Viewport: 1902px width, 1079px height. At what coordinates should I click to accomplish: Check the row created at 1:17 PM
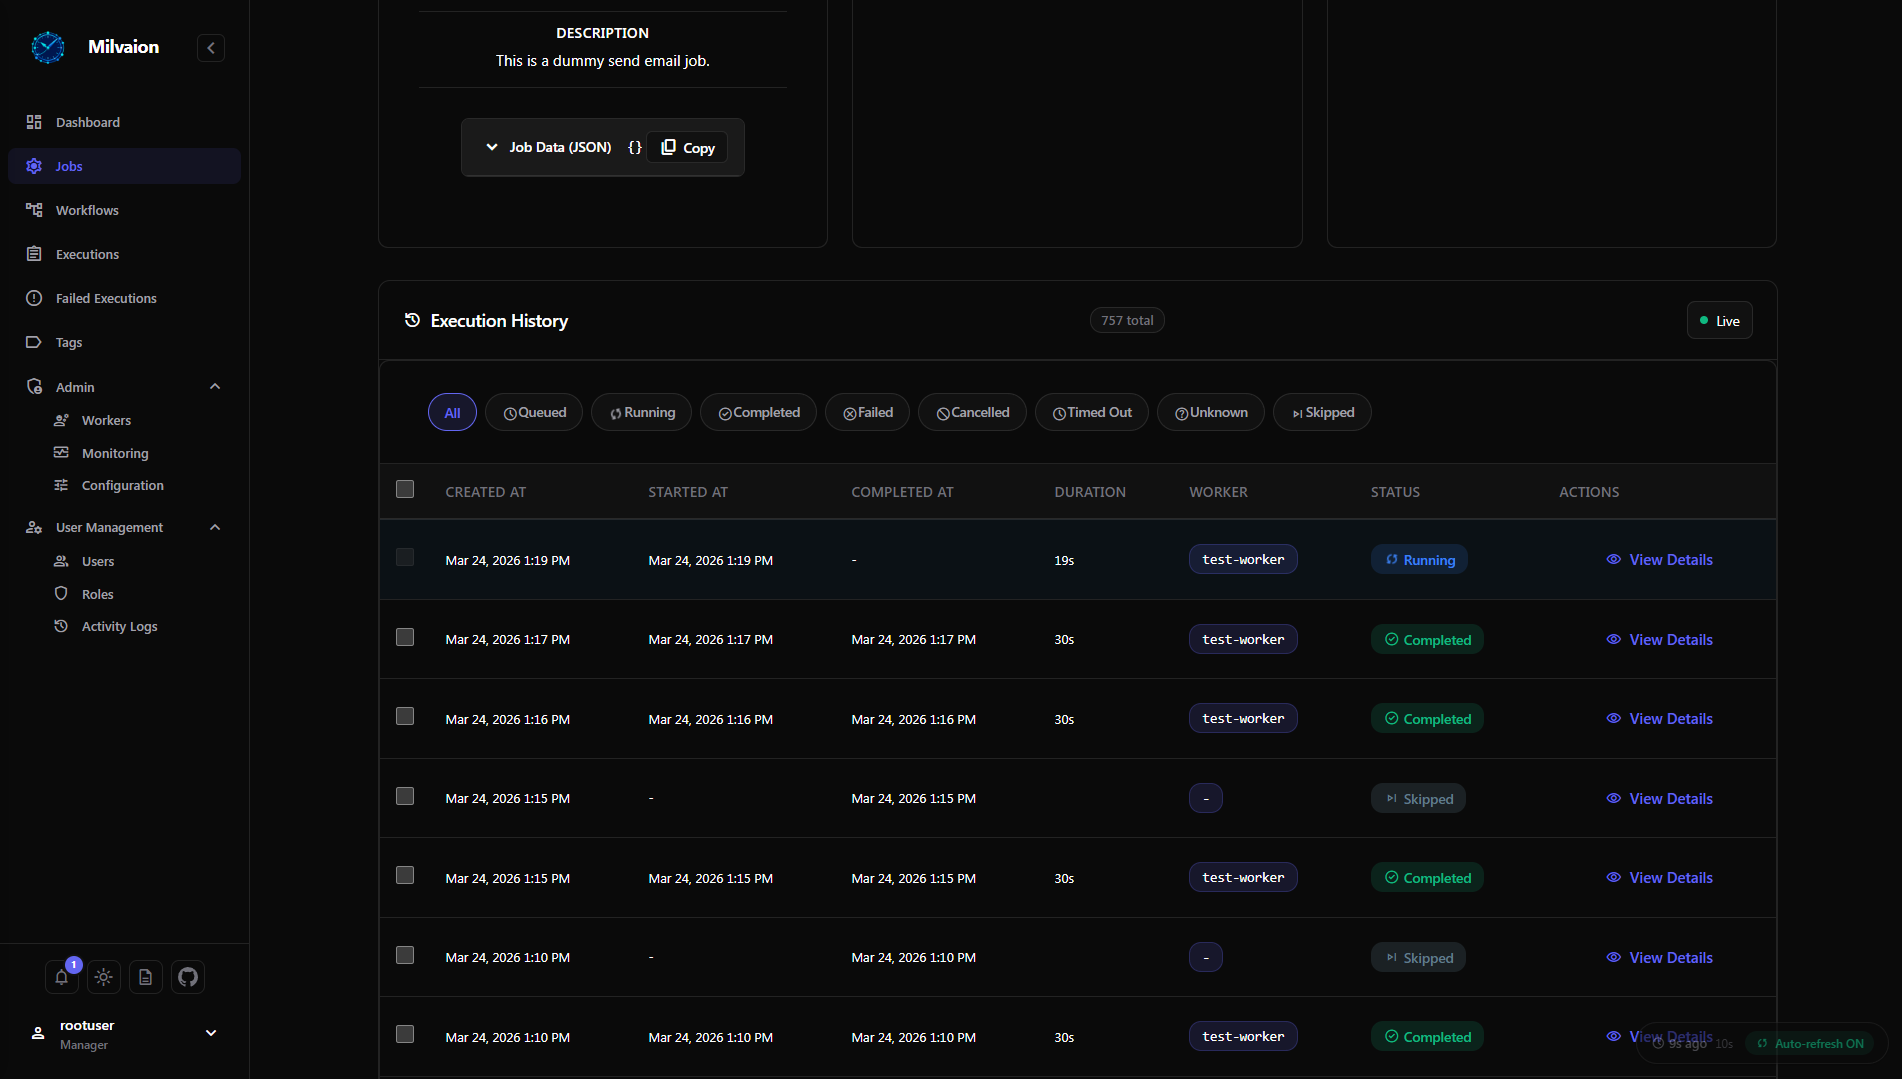click(x=405, y=637)
